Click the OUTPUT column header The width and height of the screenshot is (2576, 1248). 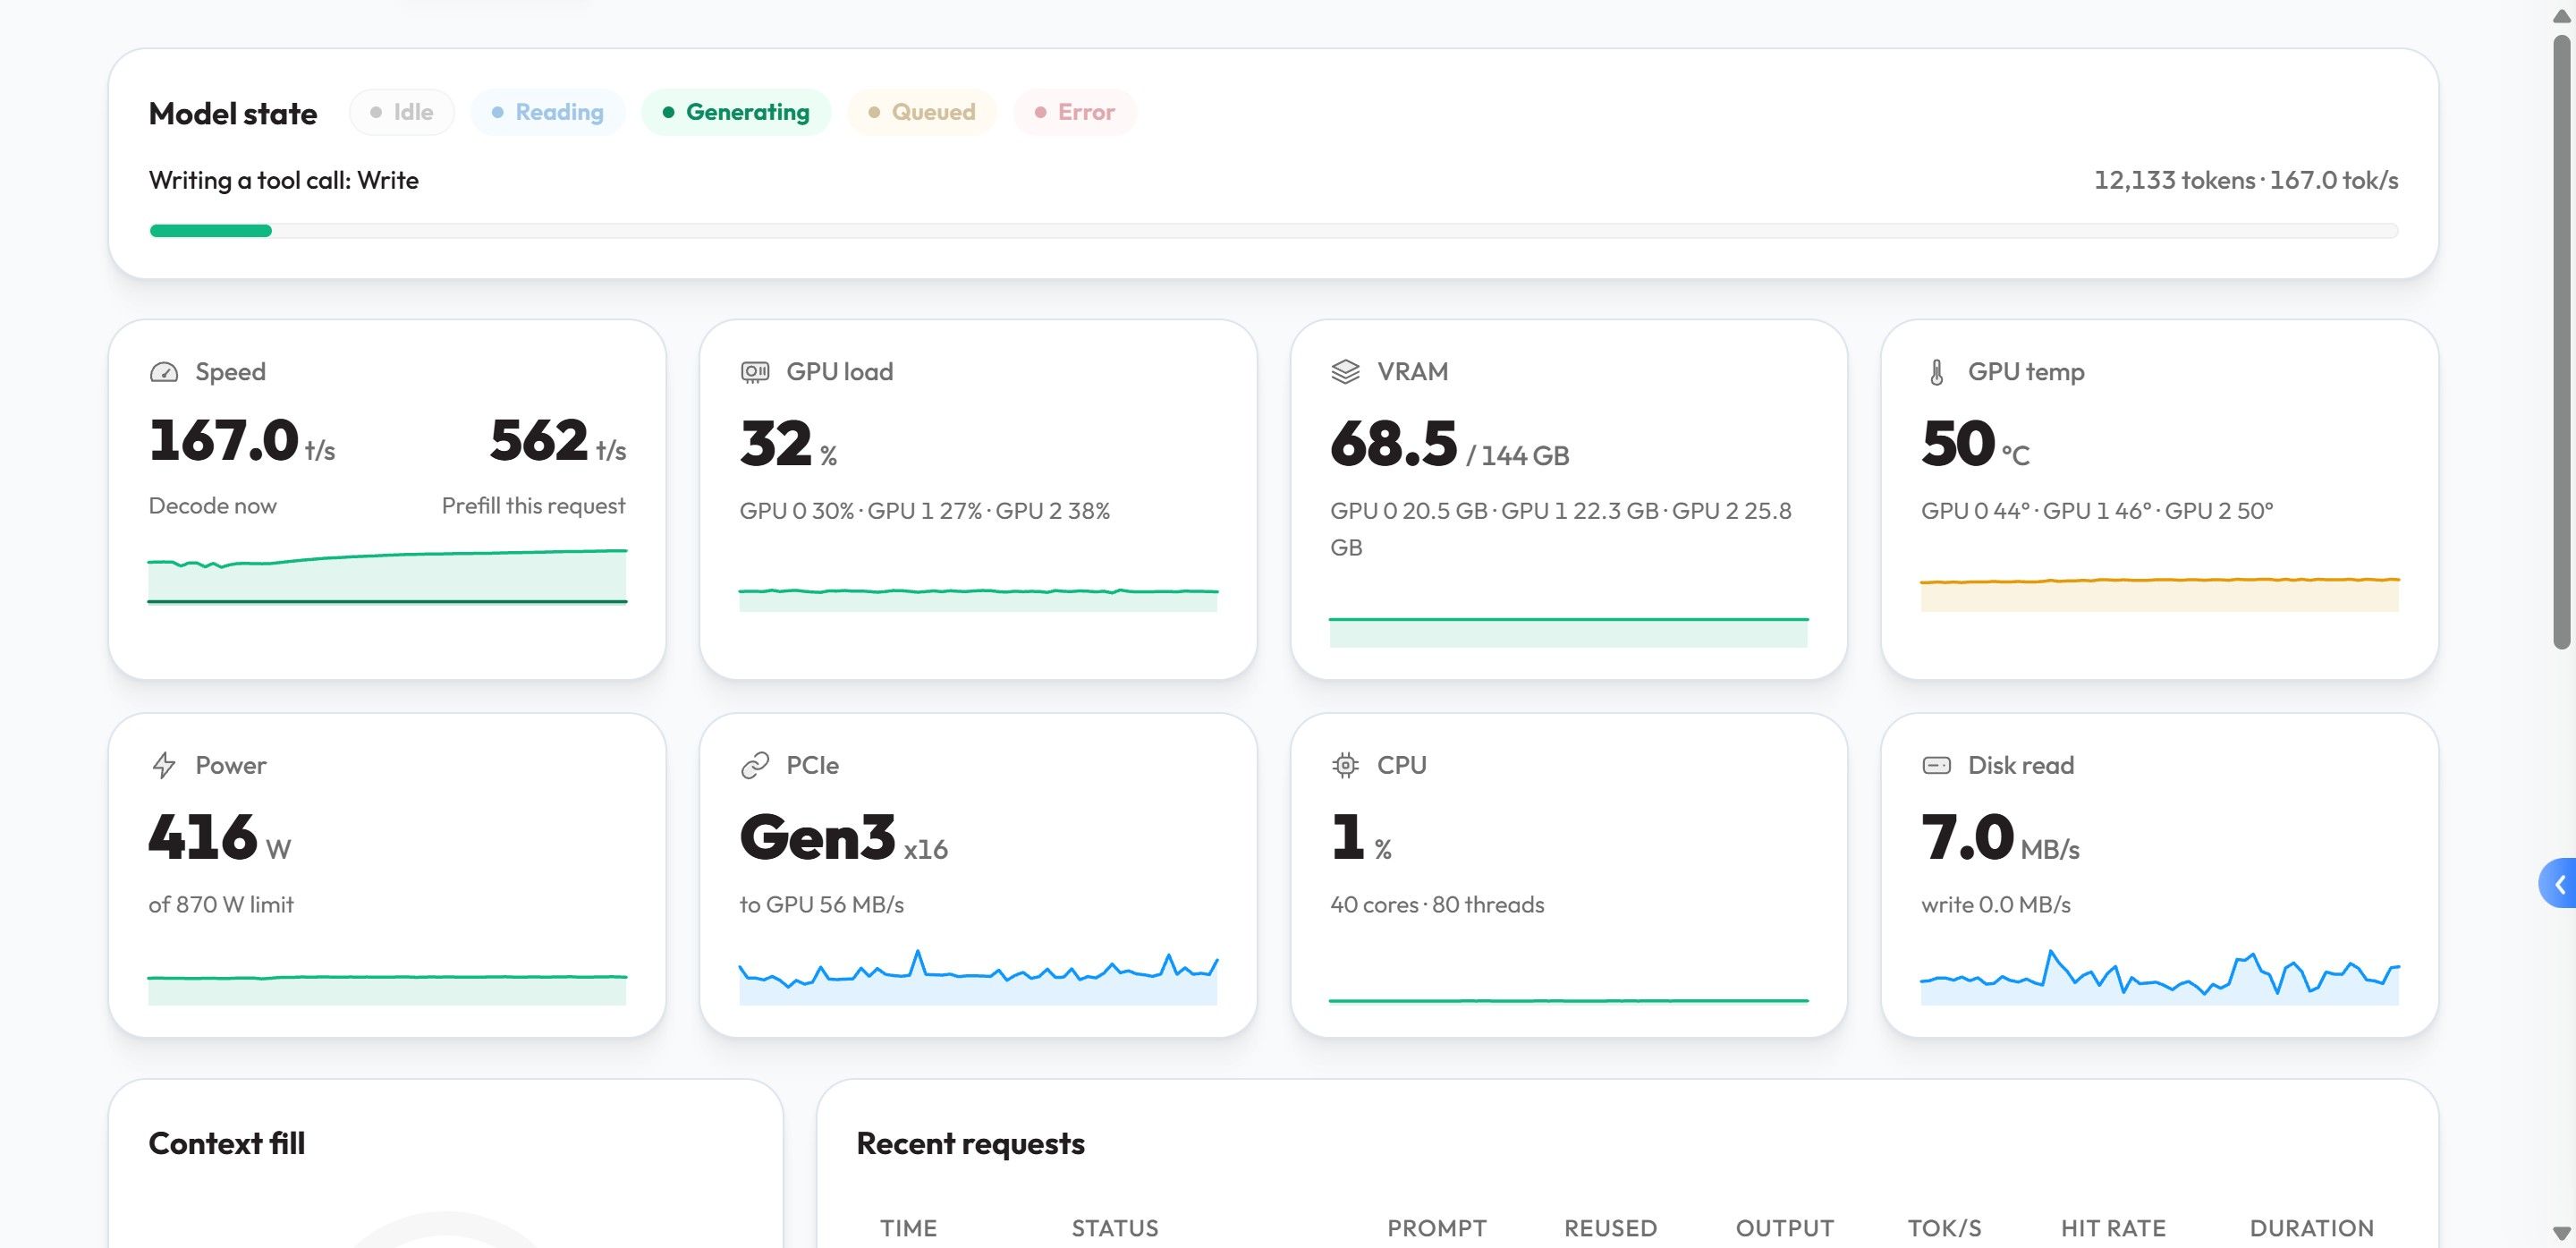(1785, 1228)
